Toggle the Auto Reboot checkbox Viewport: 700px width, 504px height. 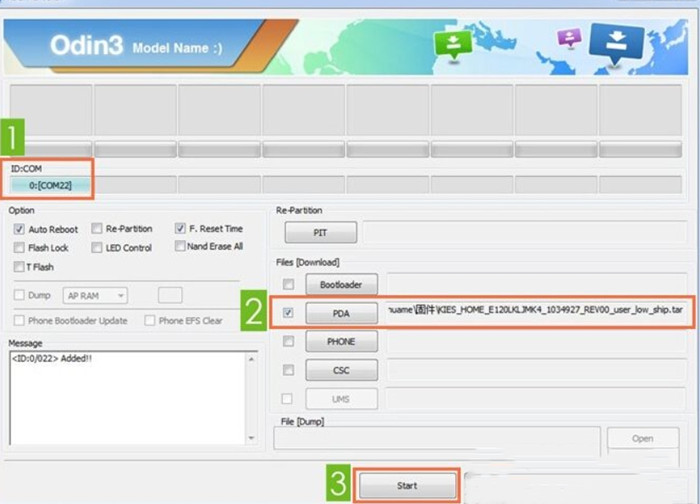pyautogui.click(x=21, y=229)
